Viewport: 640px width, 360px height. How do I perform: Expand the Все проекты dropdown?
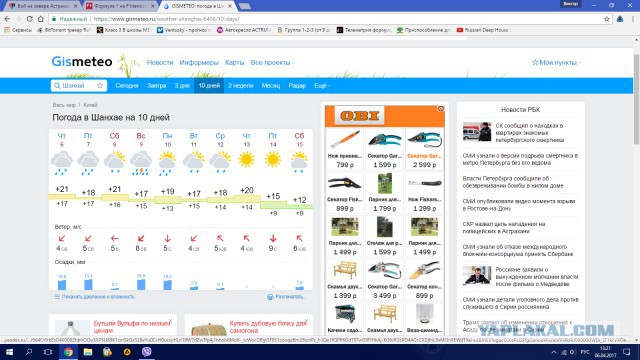pos(272,62)
